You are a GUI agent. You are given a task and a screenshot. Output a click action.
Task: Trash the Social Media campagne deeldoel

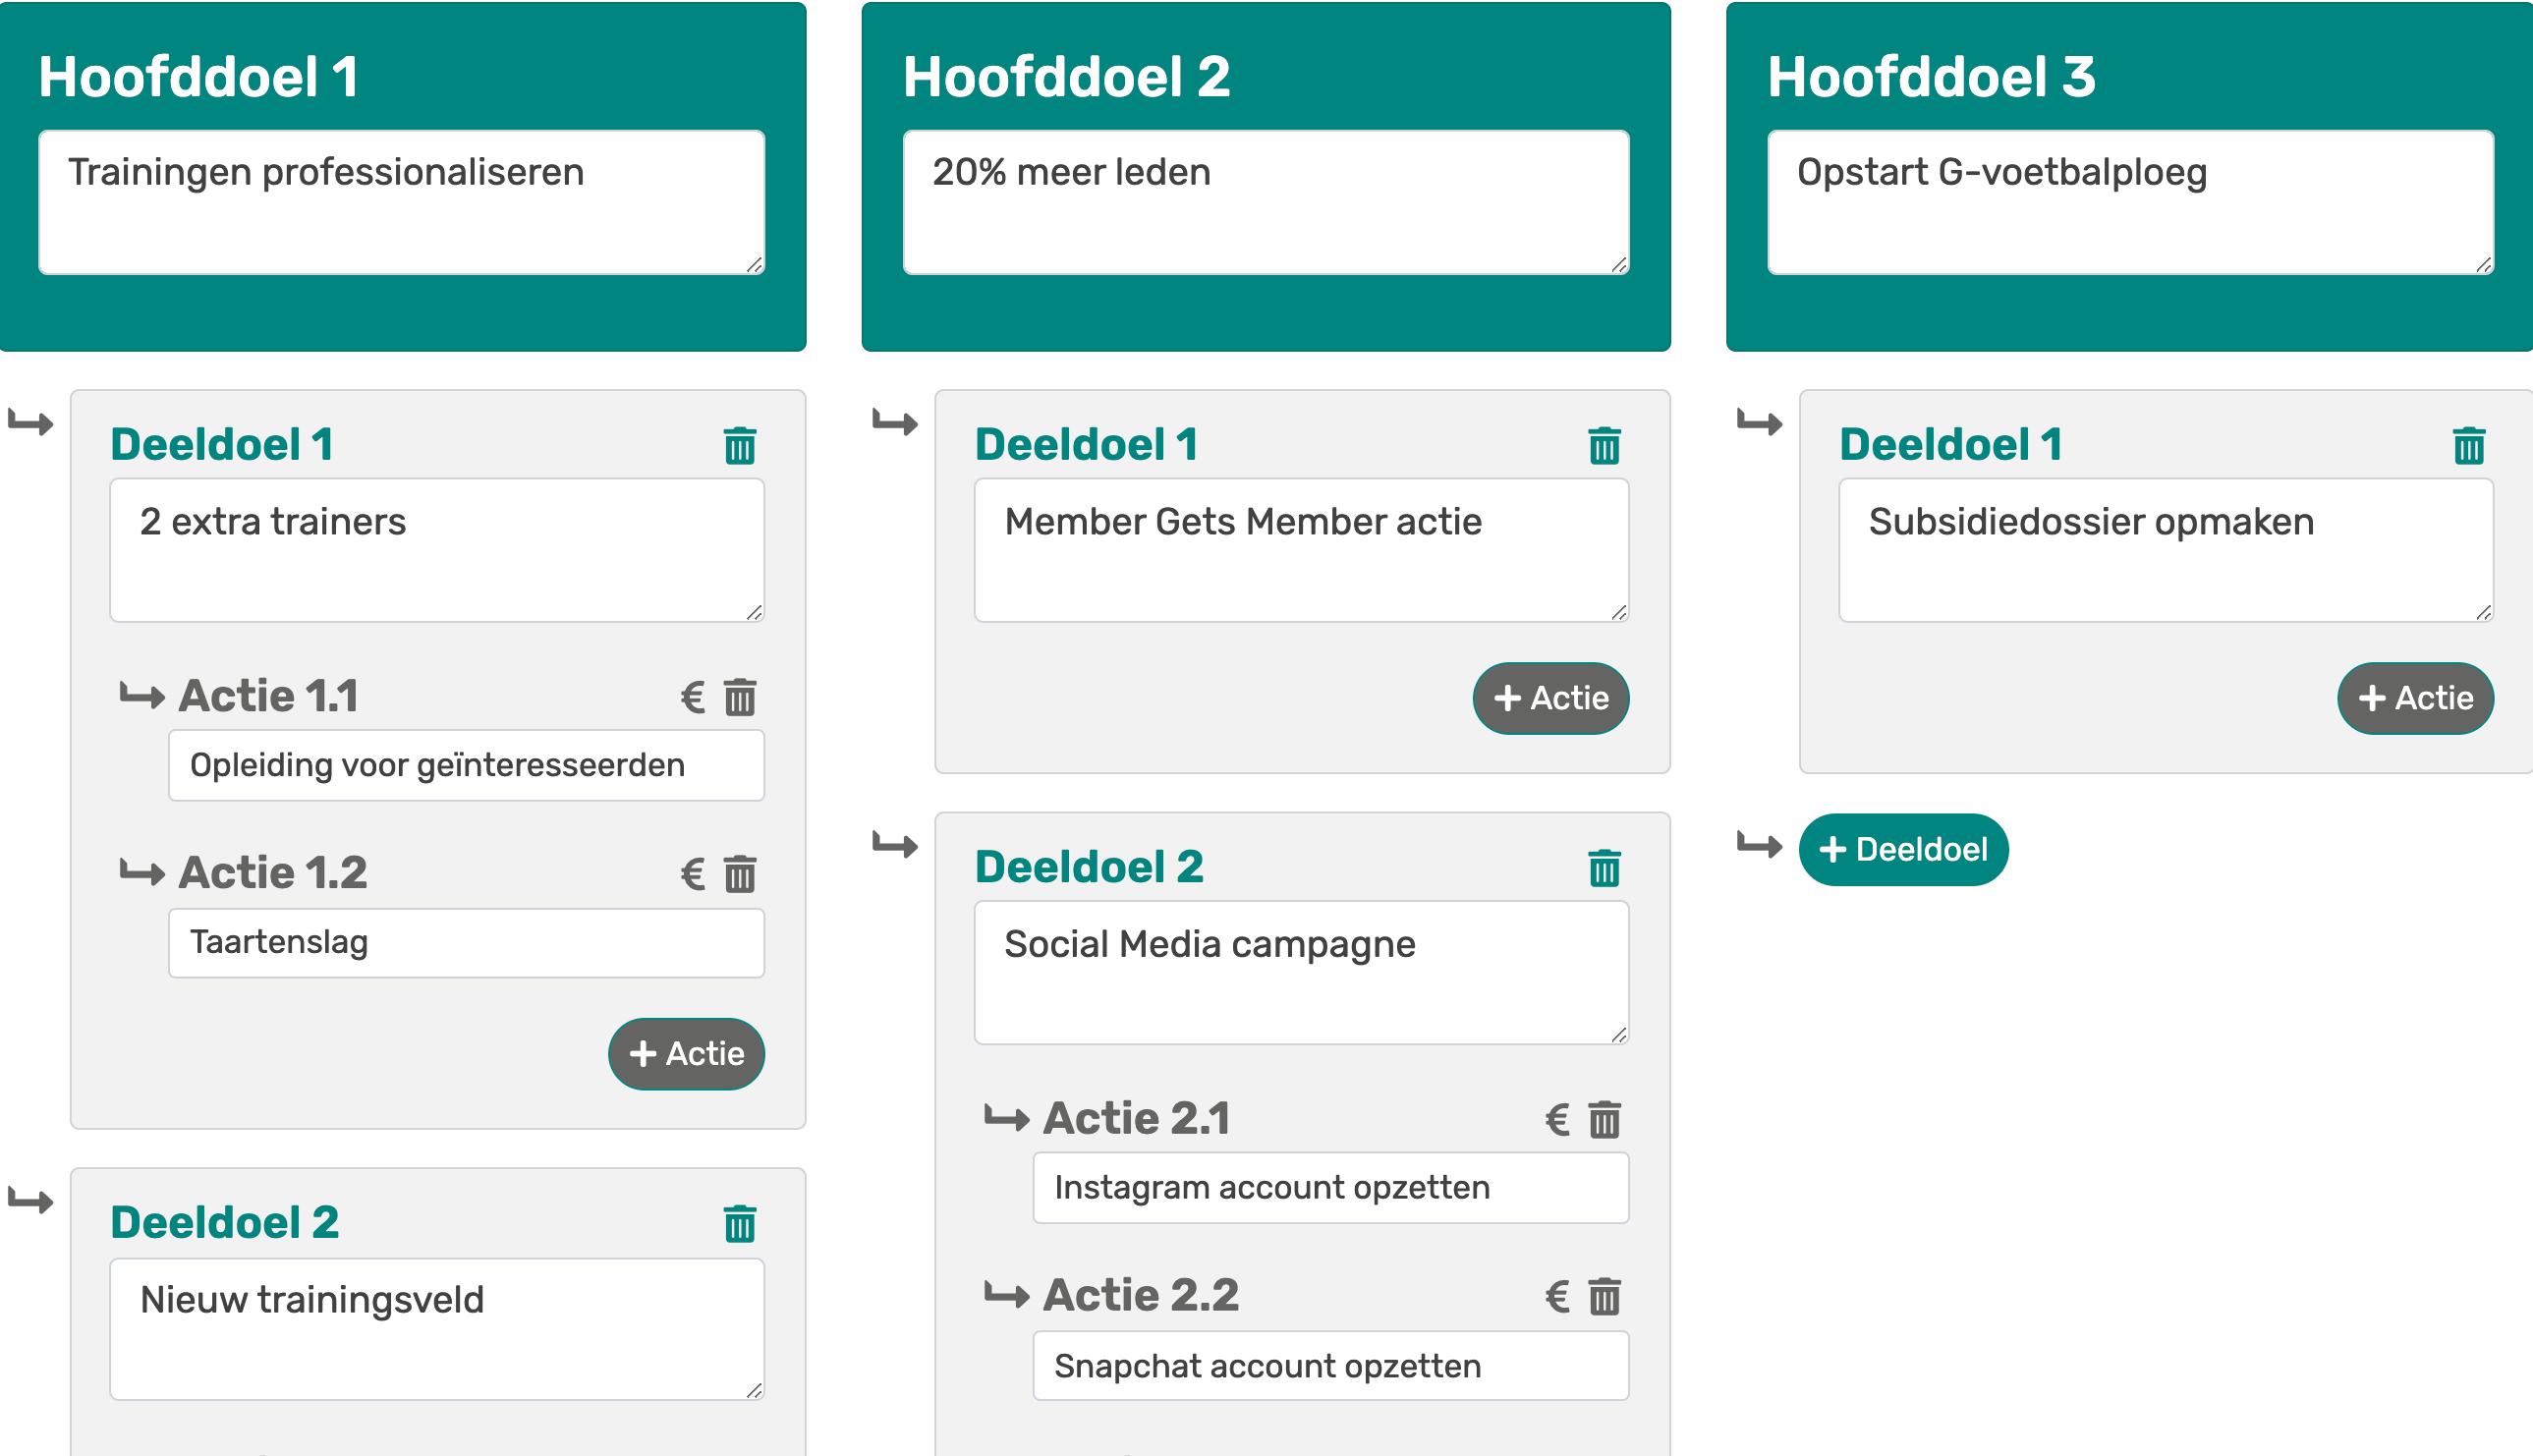(1604, 868)
